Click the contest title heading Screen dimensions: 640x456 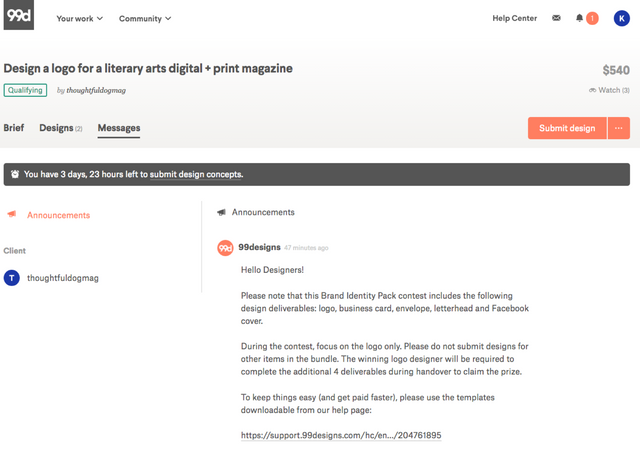point(148,69)
